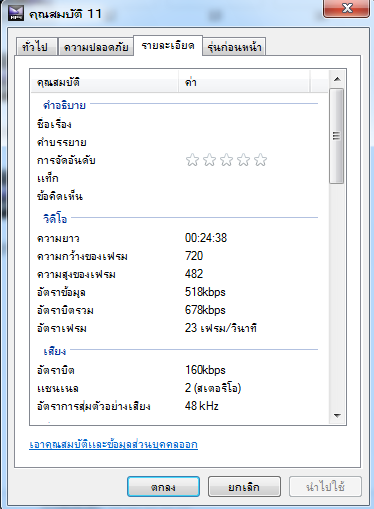The image size is (374, 509).
Task: Set rating to three stars
Action: 226,160
